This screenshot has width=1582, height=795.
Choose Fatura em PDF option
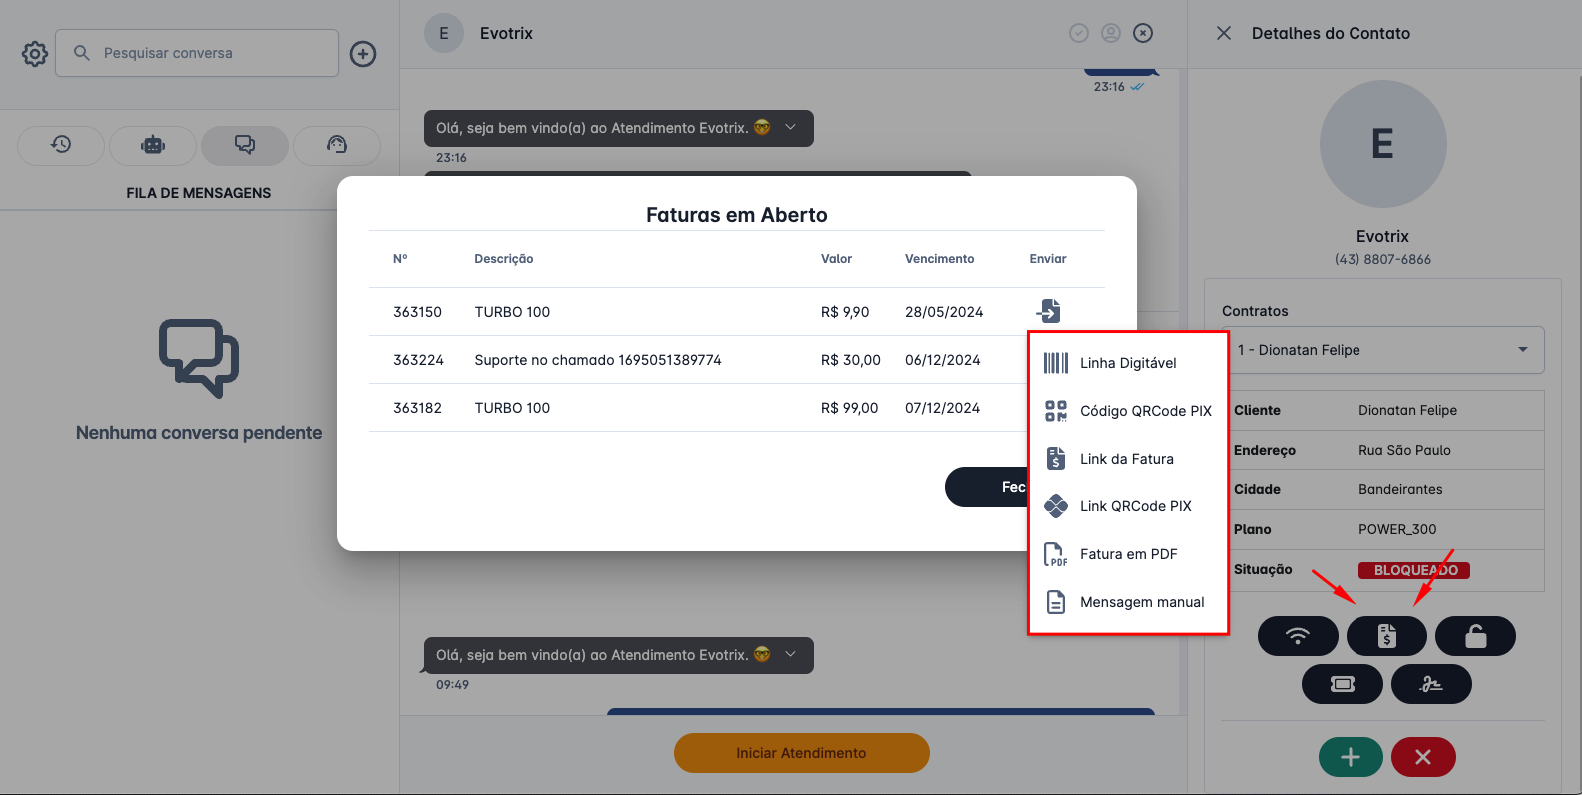point(1128,554)
